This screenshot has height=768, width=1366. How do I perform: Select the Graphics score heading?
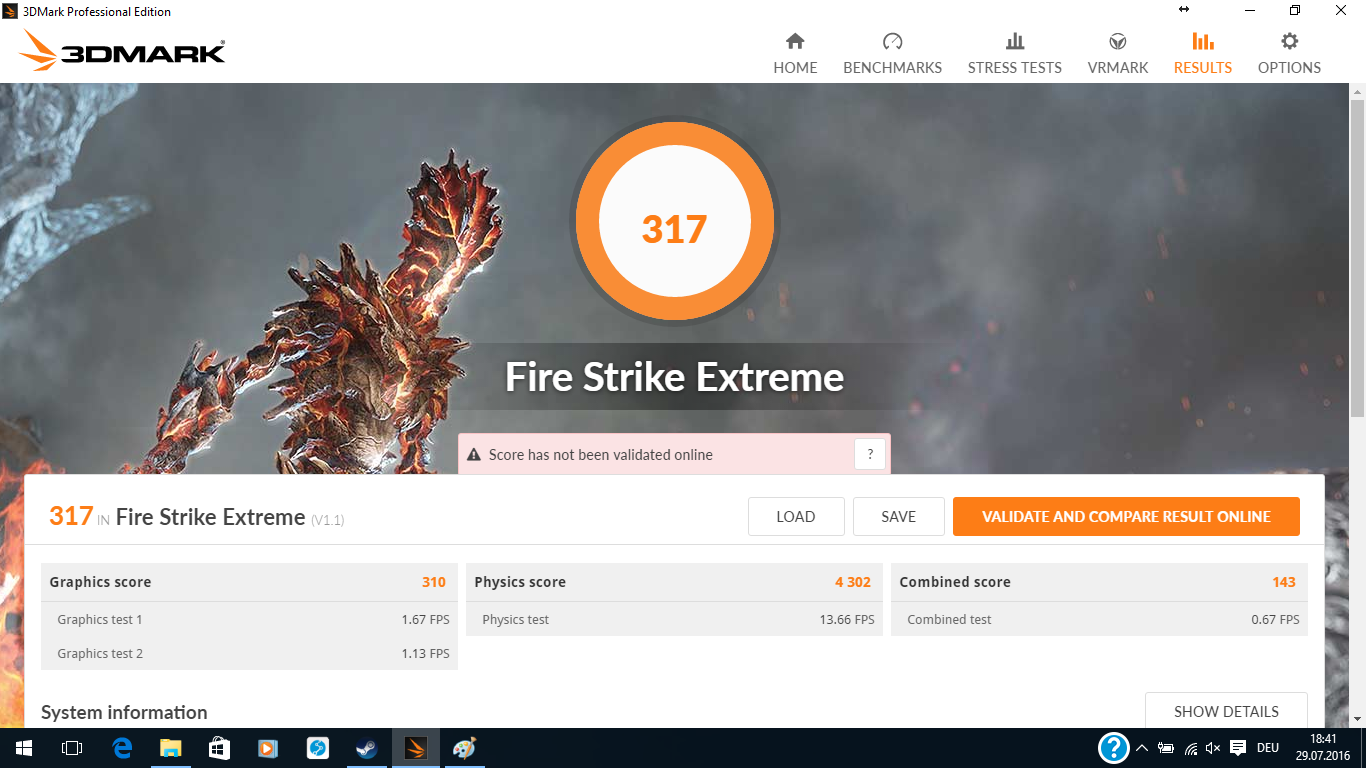[x=100, y=582]
